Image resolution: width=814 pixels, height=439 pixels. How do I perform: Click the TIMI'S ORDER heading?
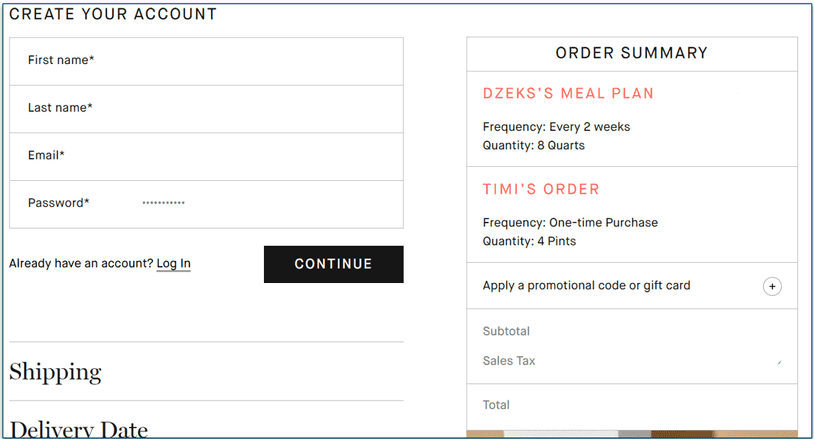(541, 190)
